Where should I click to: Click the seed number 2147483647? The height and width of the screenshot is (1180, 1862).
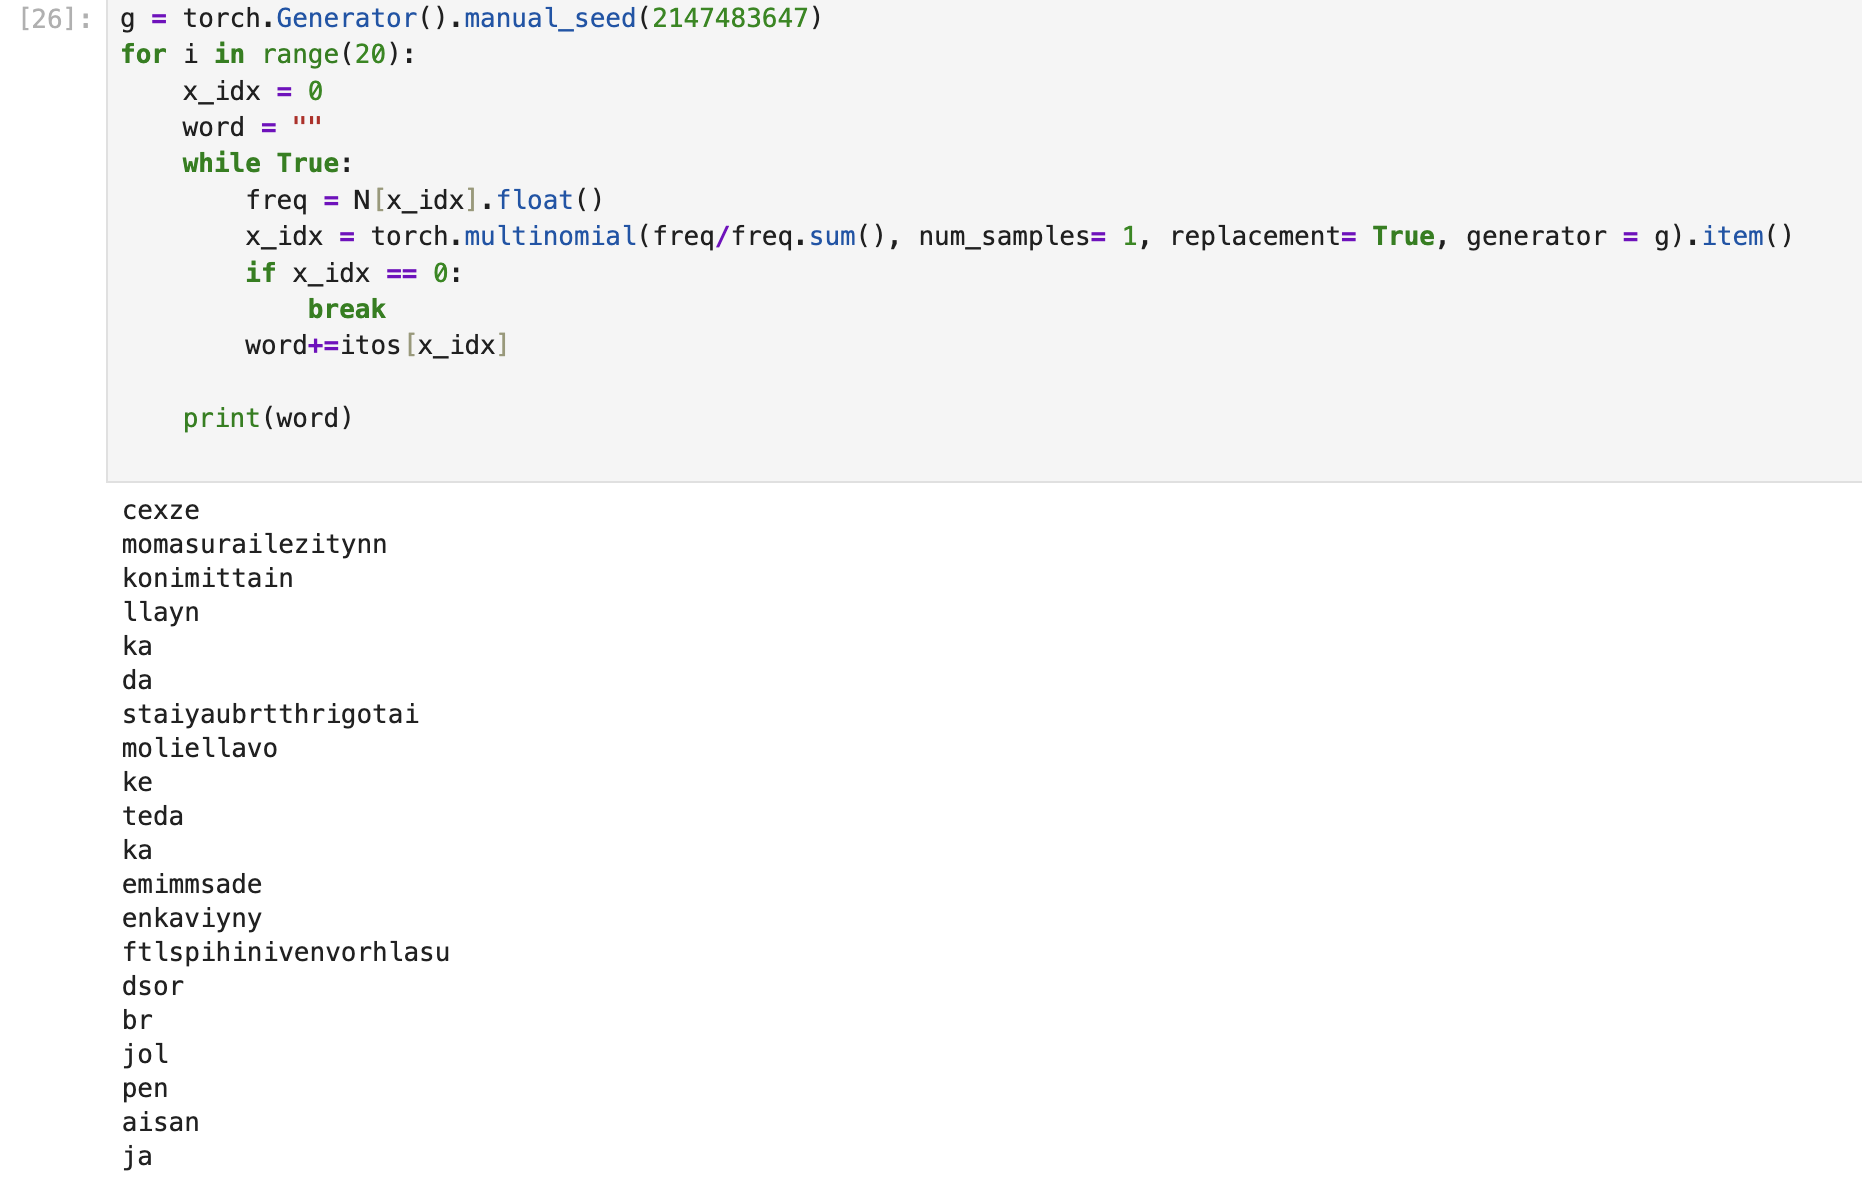(729, 19)
